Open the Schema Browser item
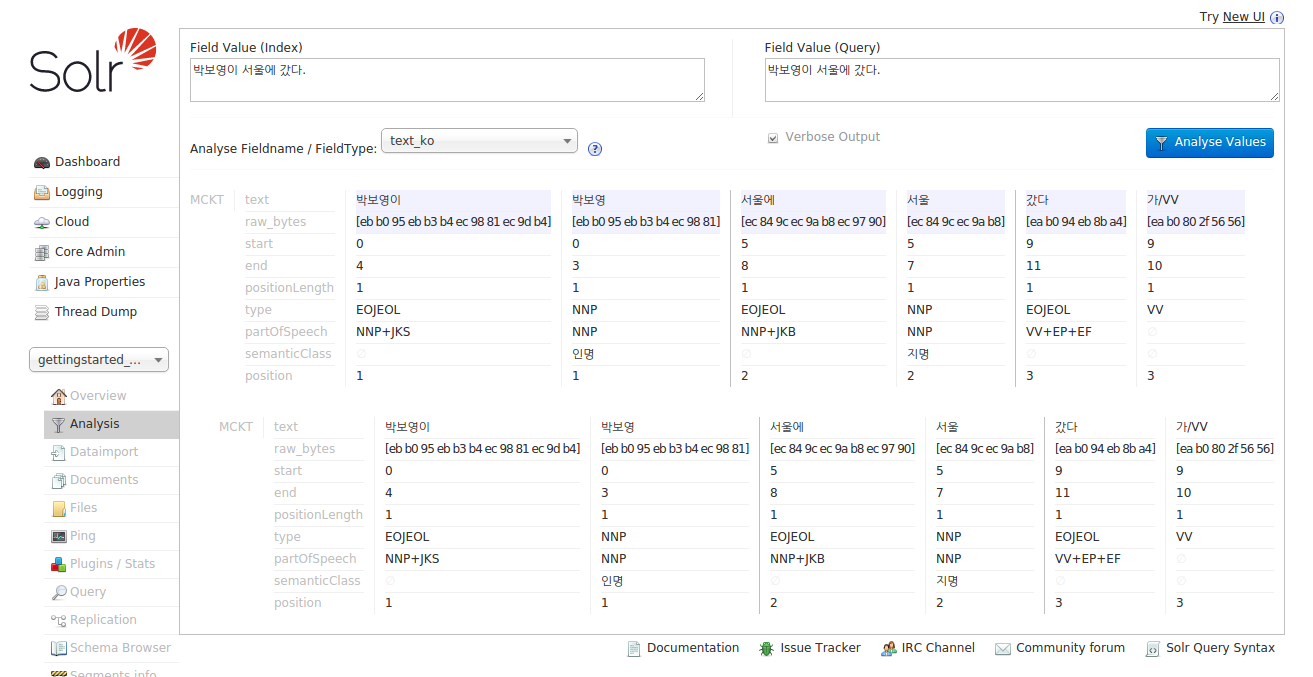 tap(120, 648)
